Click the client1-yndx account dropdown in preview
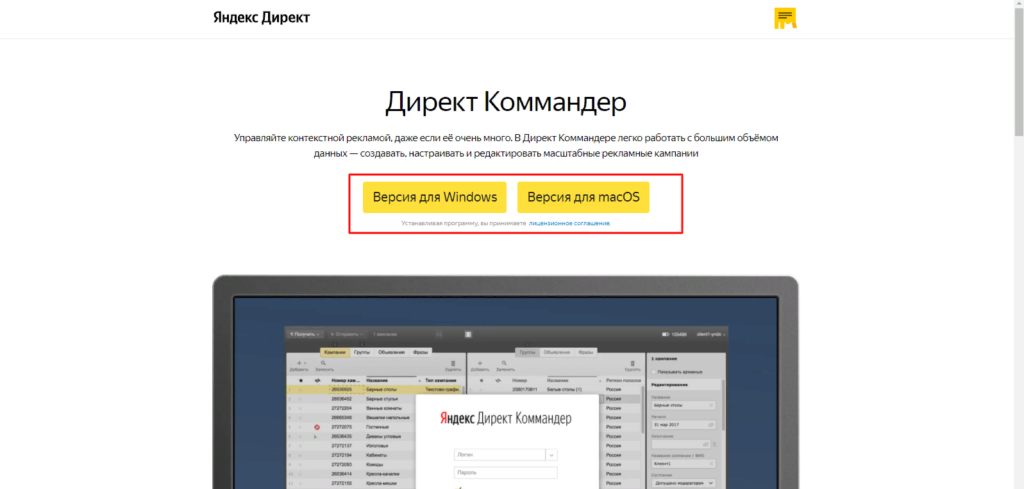 click(711, 334)
